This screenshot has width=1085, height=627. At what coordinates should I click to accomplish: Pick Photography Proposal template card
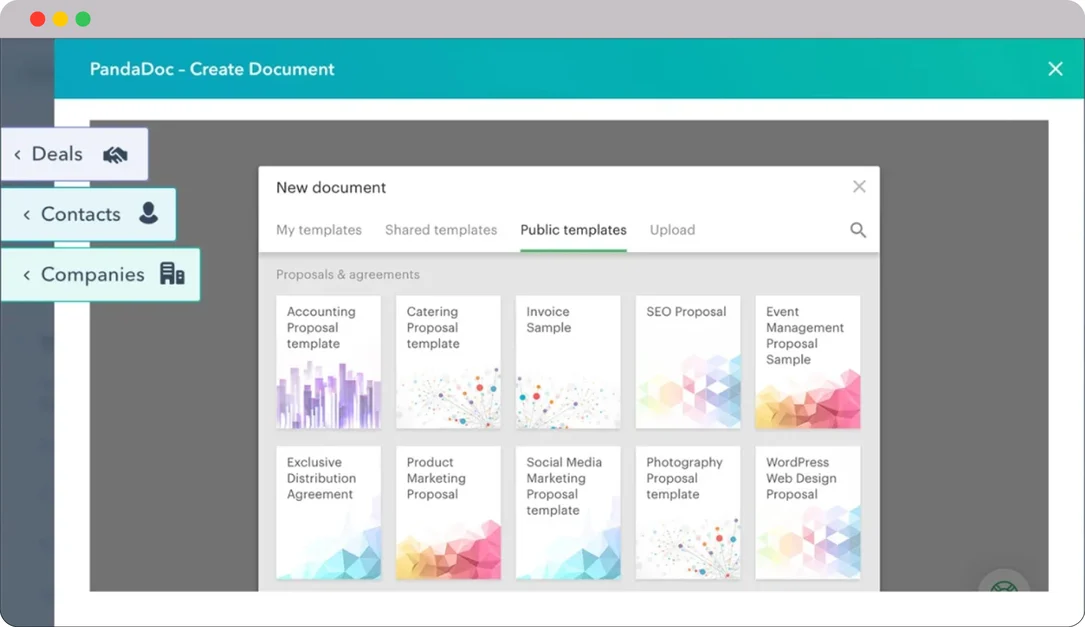click(x=689, y=512)
